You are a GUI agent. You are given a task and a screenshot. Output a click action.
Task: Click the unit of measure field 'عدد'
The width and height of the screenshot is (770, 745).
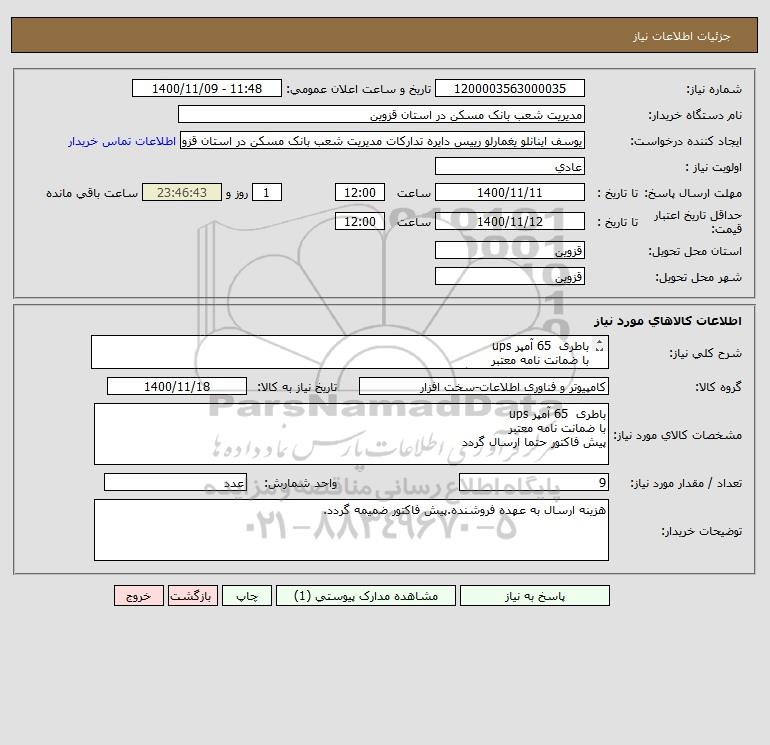pyautogui.click(x=175, y=483)
